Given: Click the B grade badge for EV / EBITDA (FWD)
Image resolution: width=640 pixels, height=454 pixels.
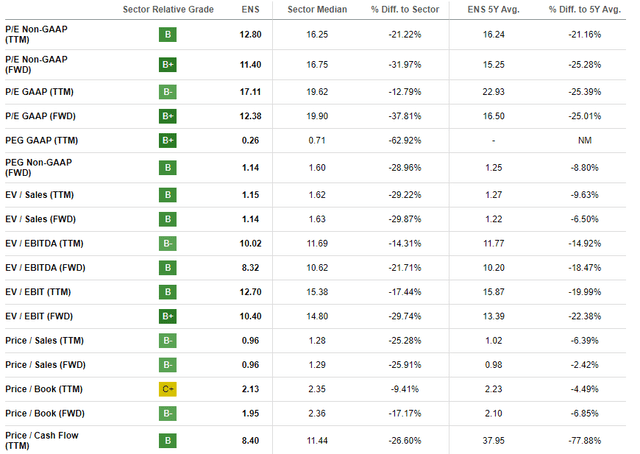Looking at the screenshot, I should 168,268.
